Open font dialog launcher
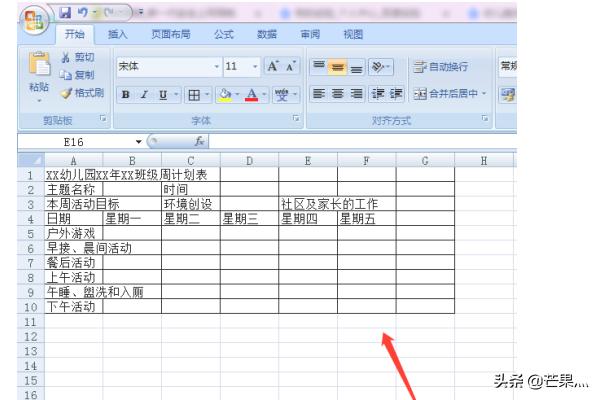 tap(296, 119)
